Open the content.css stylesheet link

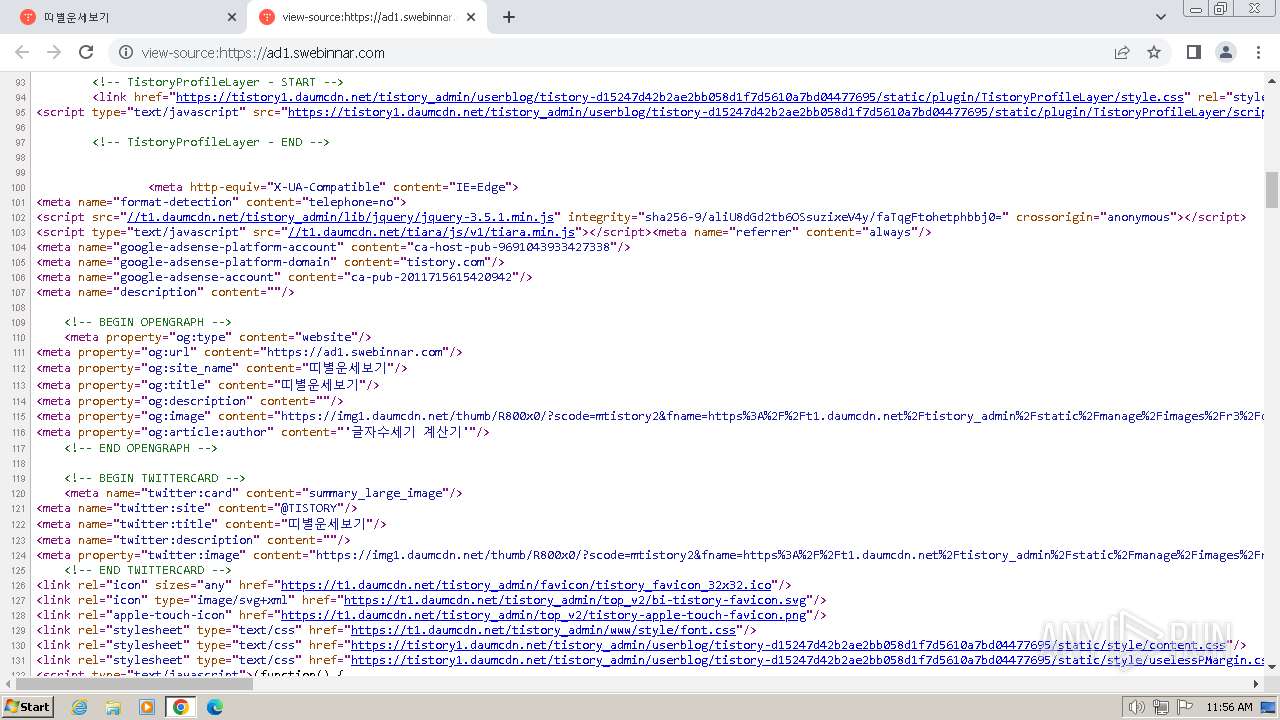[788, 645]
